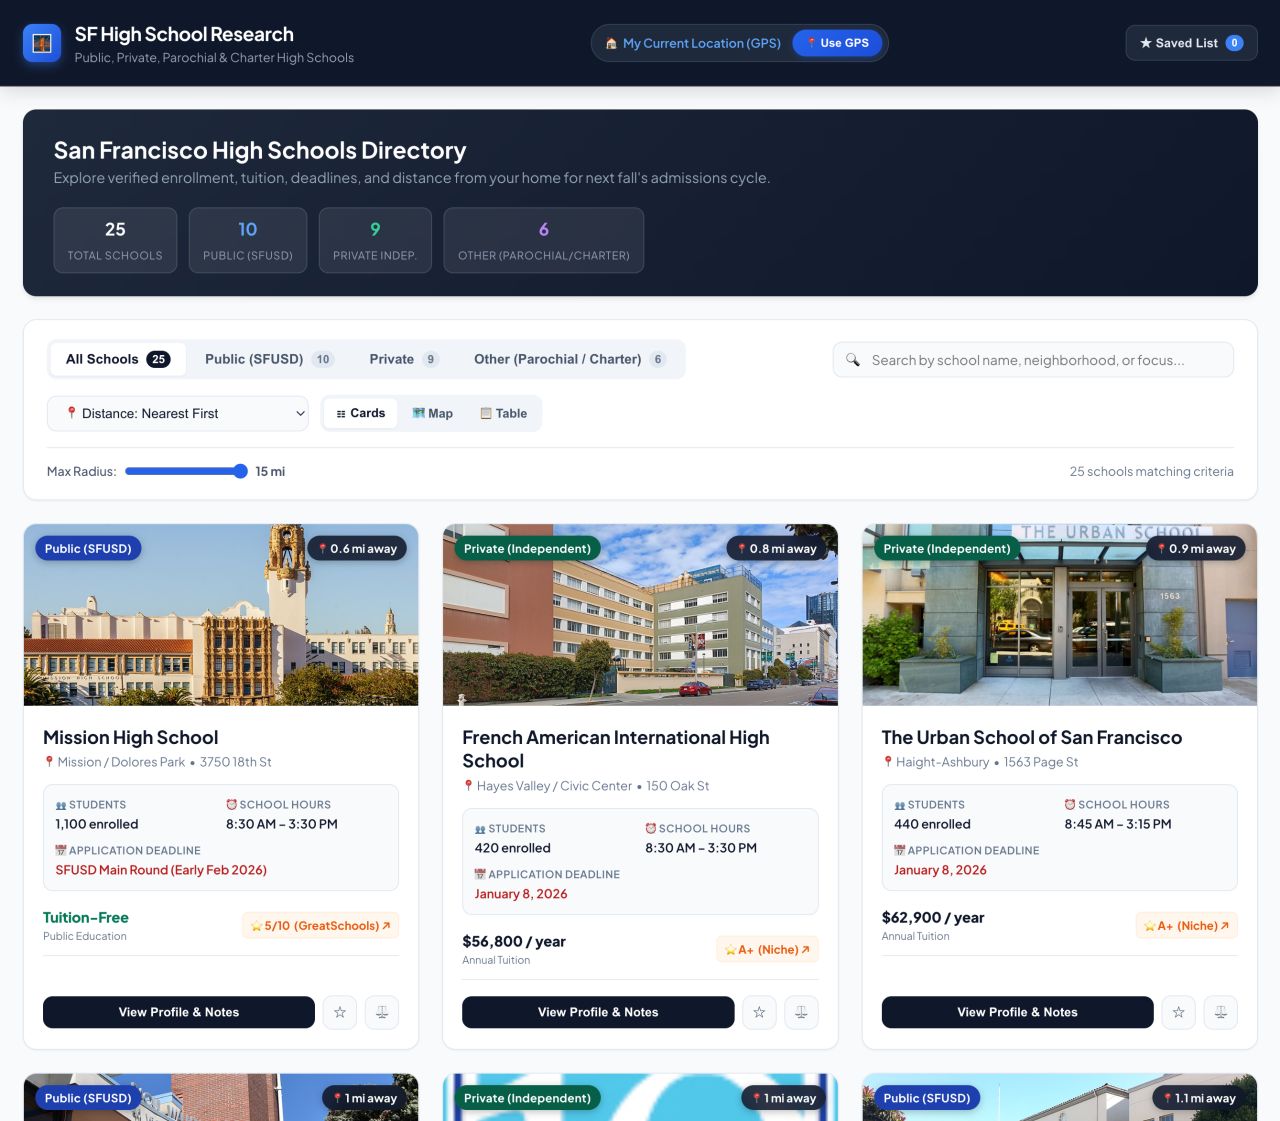Click the 420 enrolled student count

point(512,848)
